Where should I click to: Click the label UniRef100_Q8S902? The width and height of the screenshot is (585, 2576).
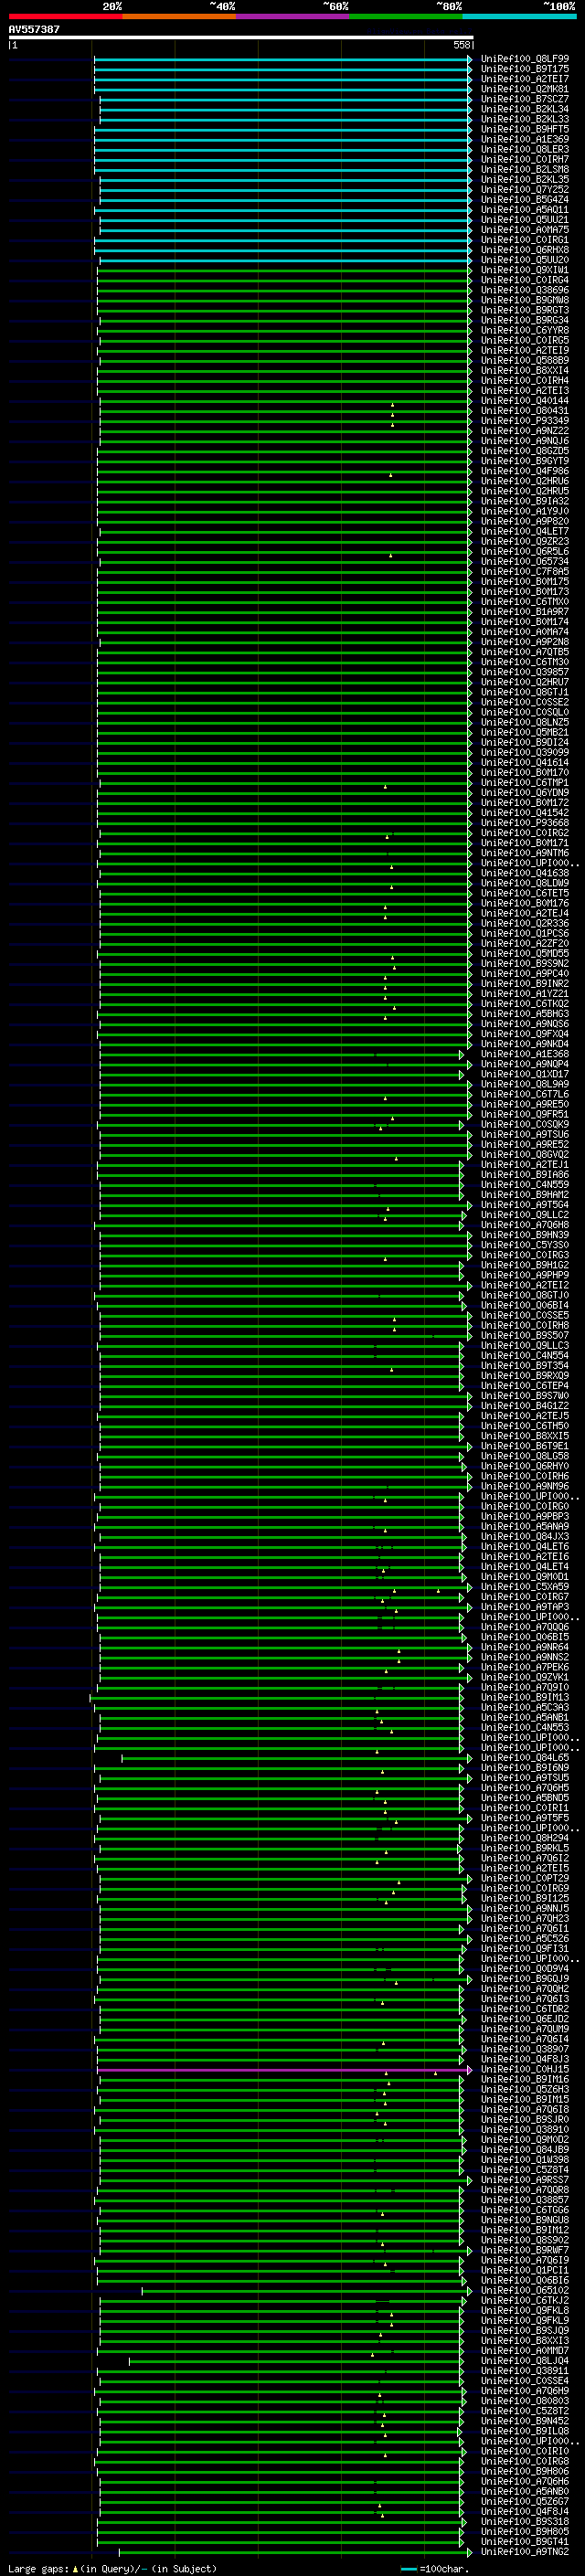pos(525,2240)
